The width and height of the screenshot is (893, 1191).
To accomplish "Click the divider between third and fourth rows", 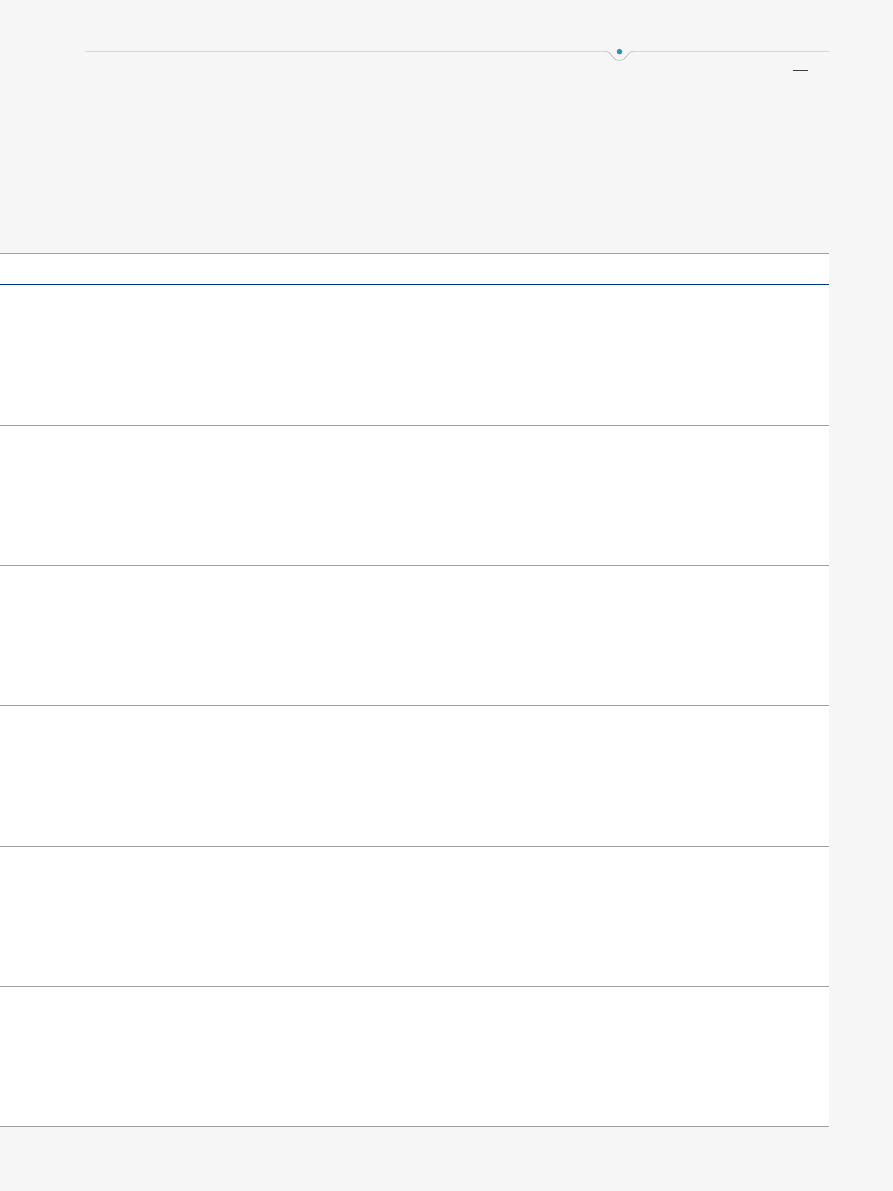I will coord(414,706).
